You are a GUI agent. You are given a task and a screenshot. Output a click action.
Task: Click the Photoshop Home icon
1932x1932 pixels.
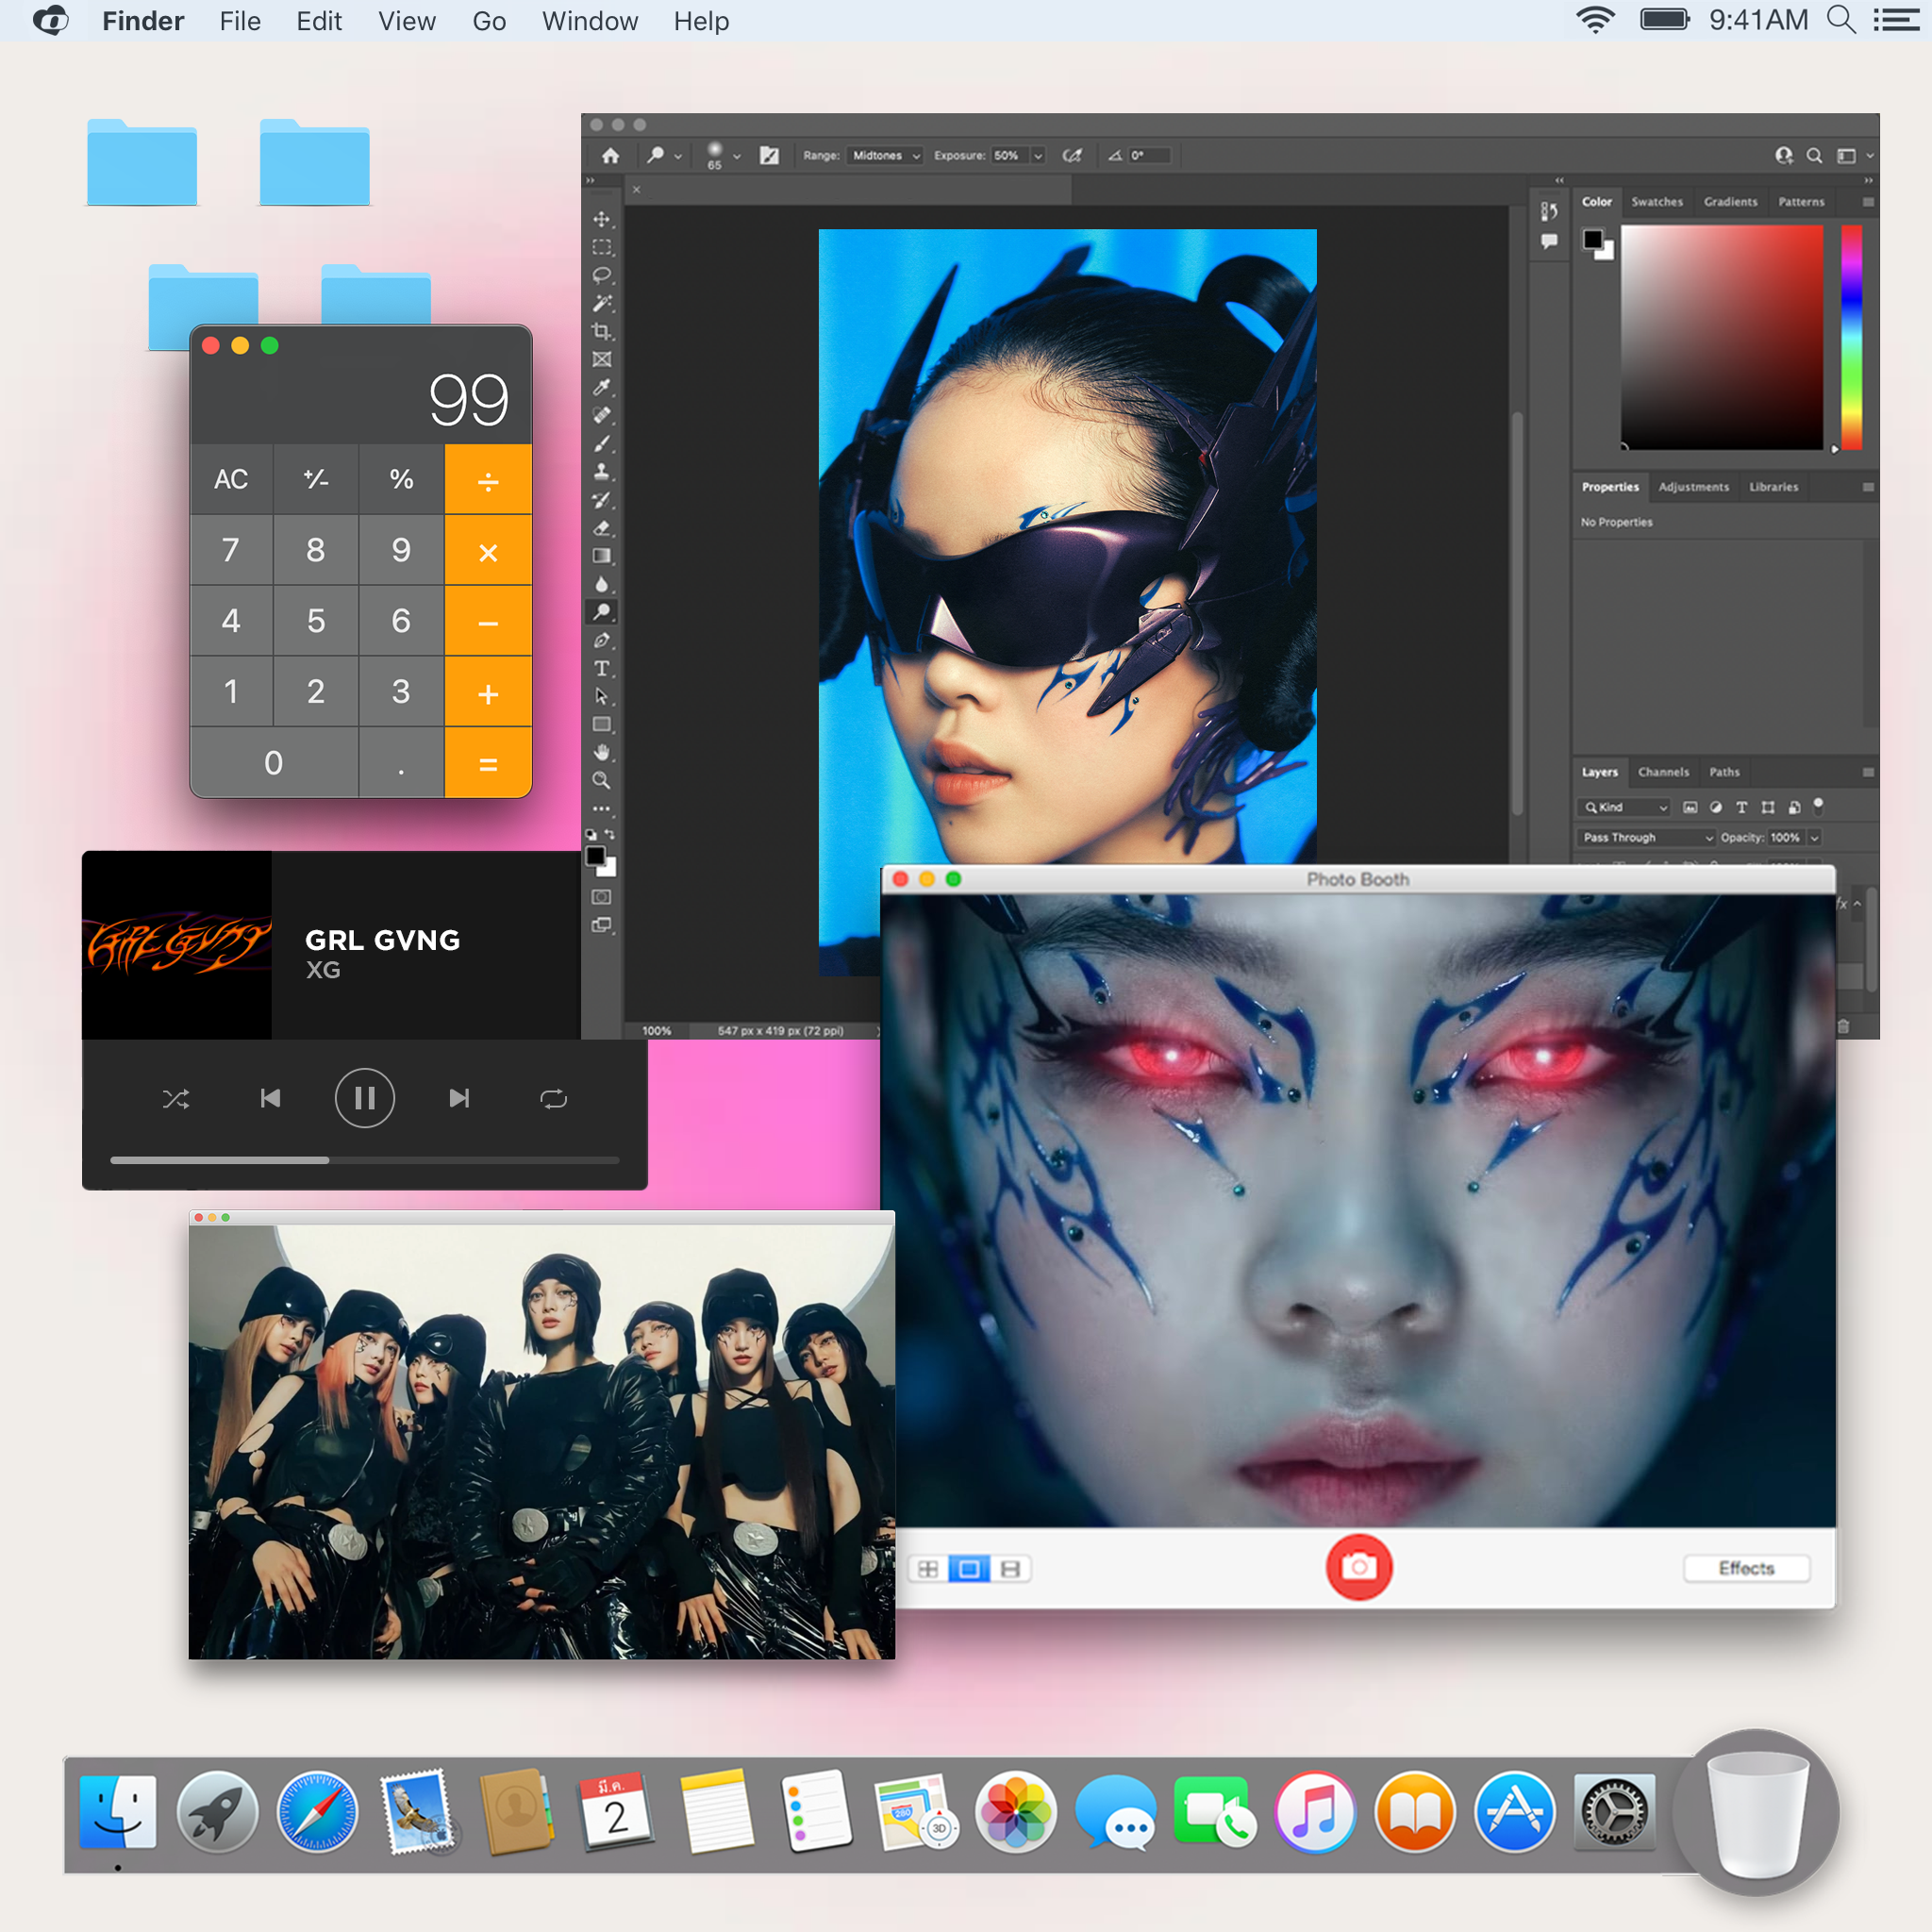(610, 156)
